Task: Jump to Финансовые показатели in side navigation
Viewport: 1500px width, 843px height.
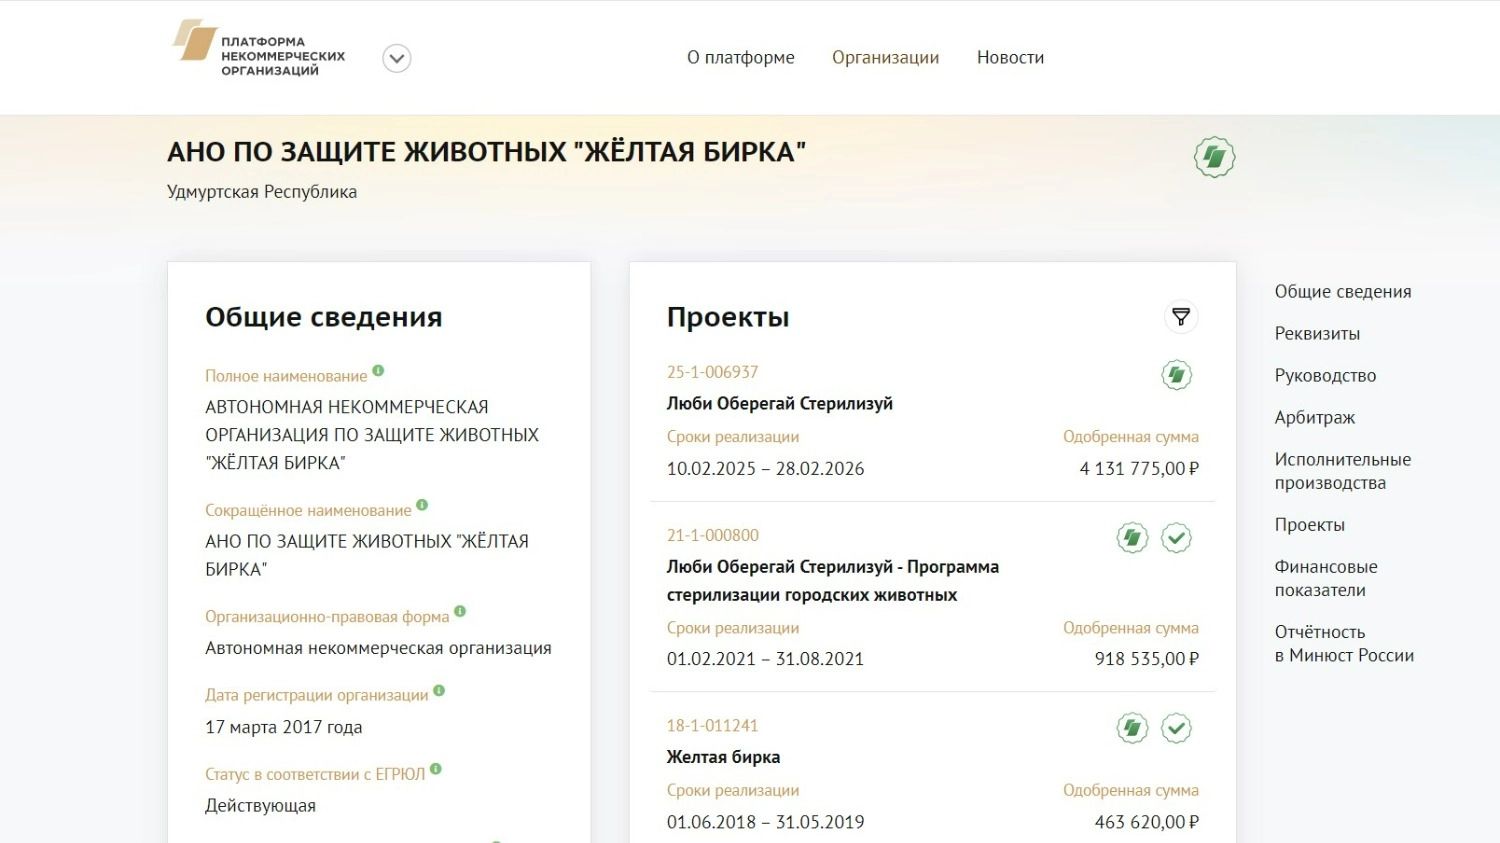Action: (x=1326, y=578)
